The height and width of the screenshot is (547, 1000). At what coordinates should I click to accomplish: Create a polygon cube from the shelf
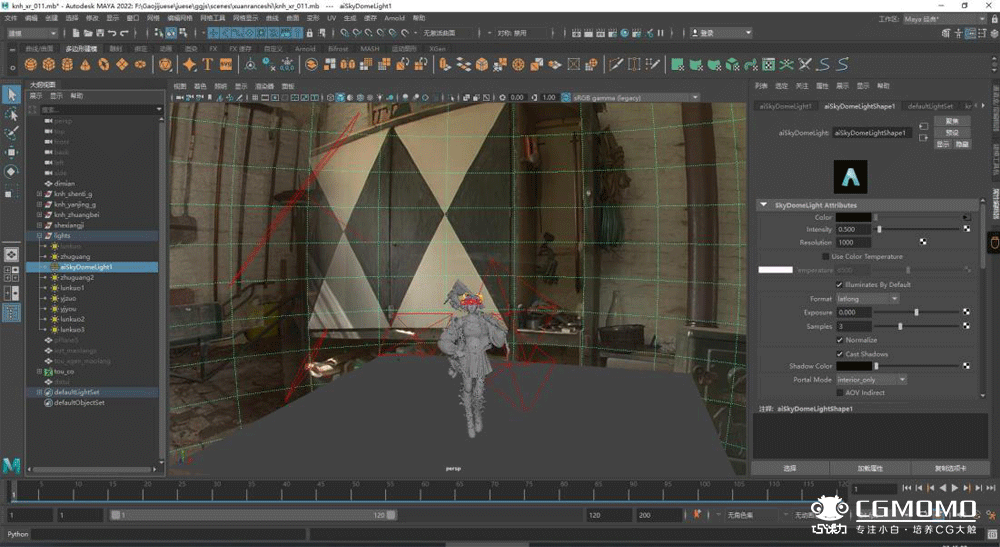coord(48,64)
